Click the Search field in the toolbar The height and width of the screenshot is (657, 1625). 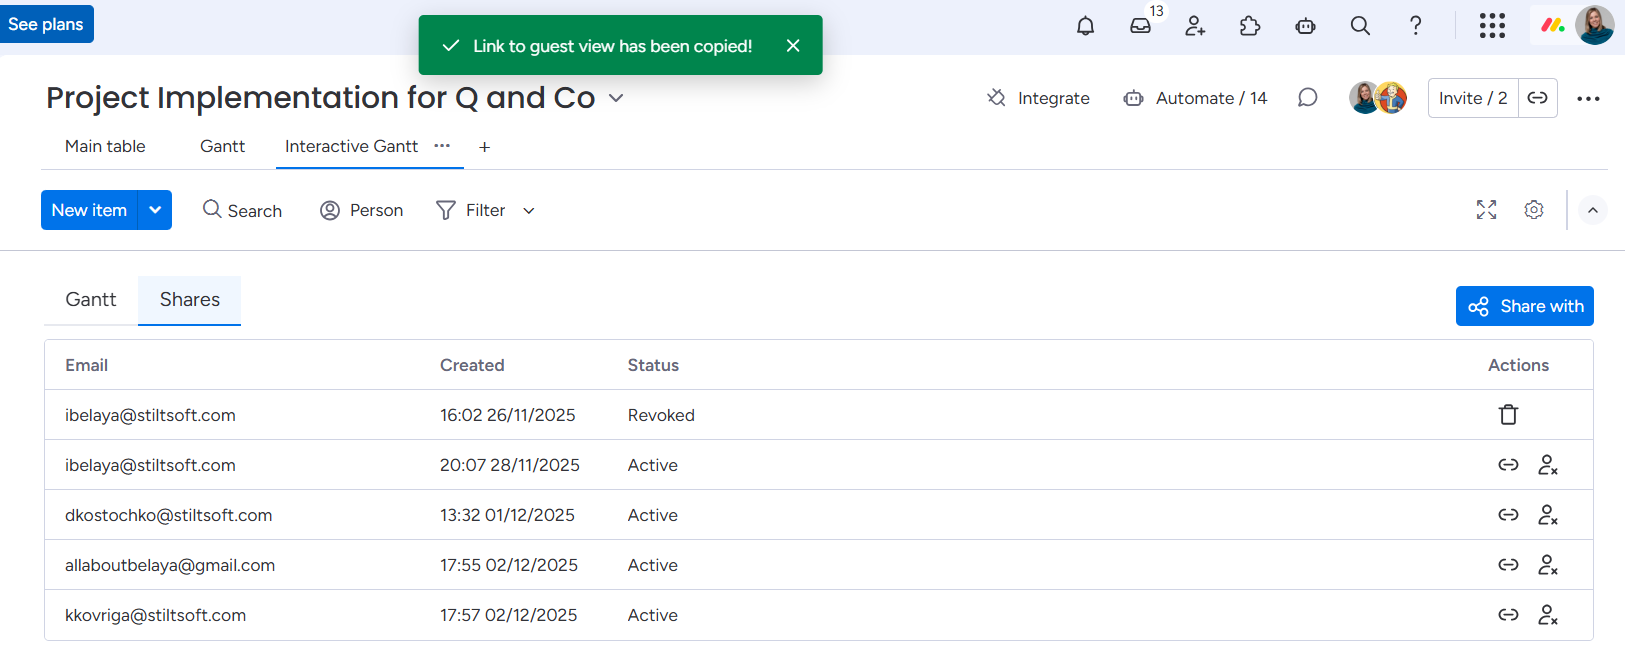click(x=243, y=211)
